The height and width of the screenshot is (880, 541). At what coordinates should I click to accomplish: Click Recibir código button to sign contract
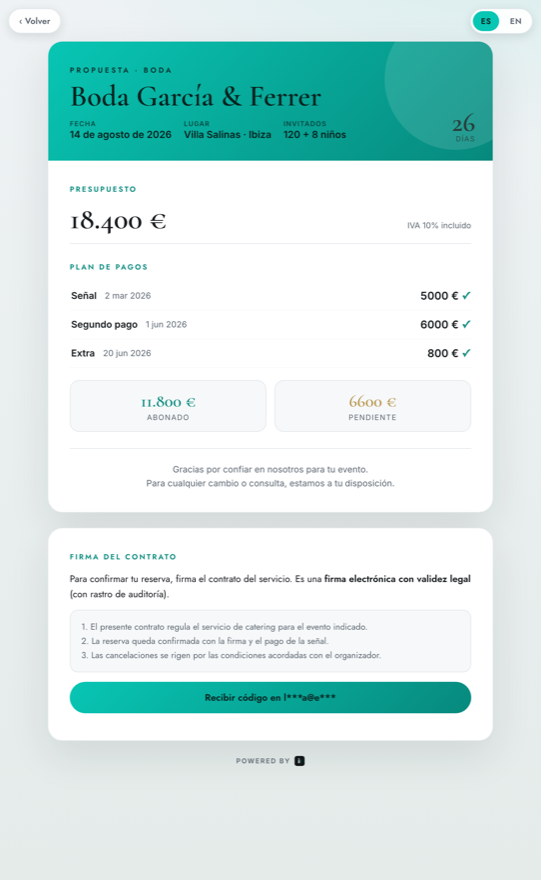tap(270, 698)
